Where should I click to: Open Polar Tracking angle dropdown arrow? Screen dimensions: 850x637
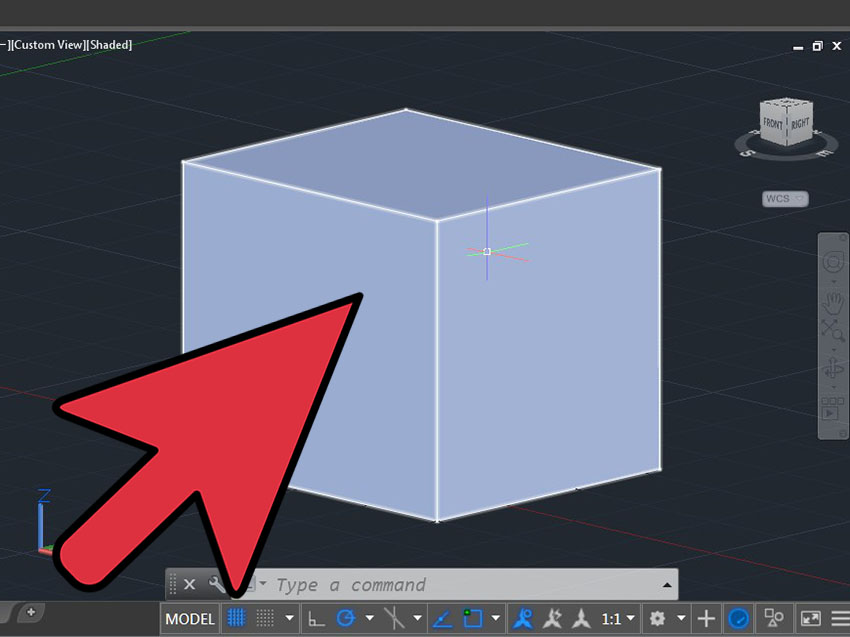370,618
